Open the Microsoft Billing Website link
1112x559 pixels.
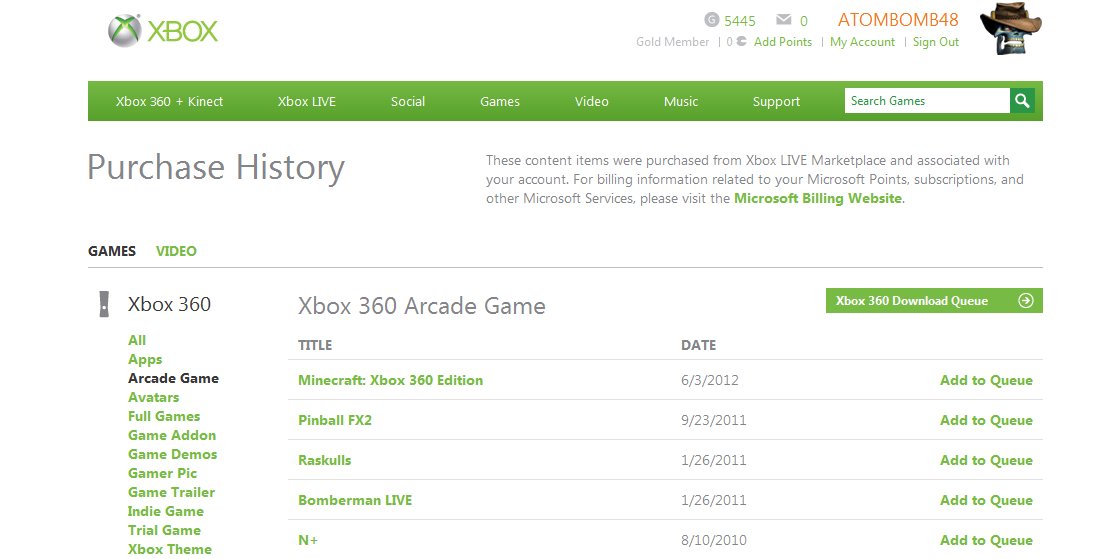818,198
